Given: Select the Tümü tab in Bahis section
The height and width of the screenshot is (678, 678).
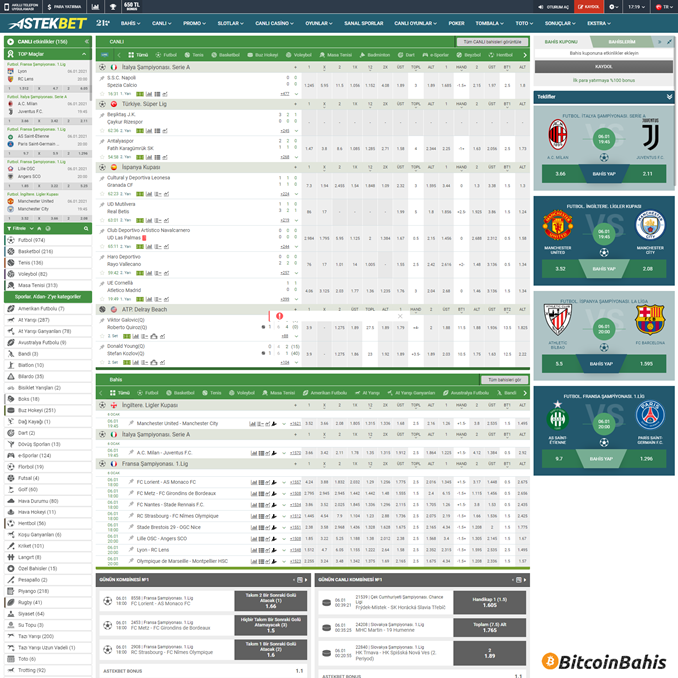Looking at the screenshot, I should [x=120, y=393].
